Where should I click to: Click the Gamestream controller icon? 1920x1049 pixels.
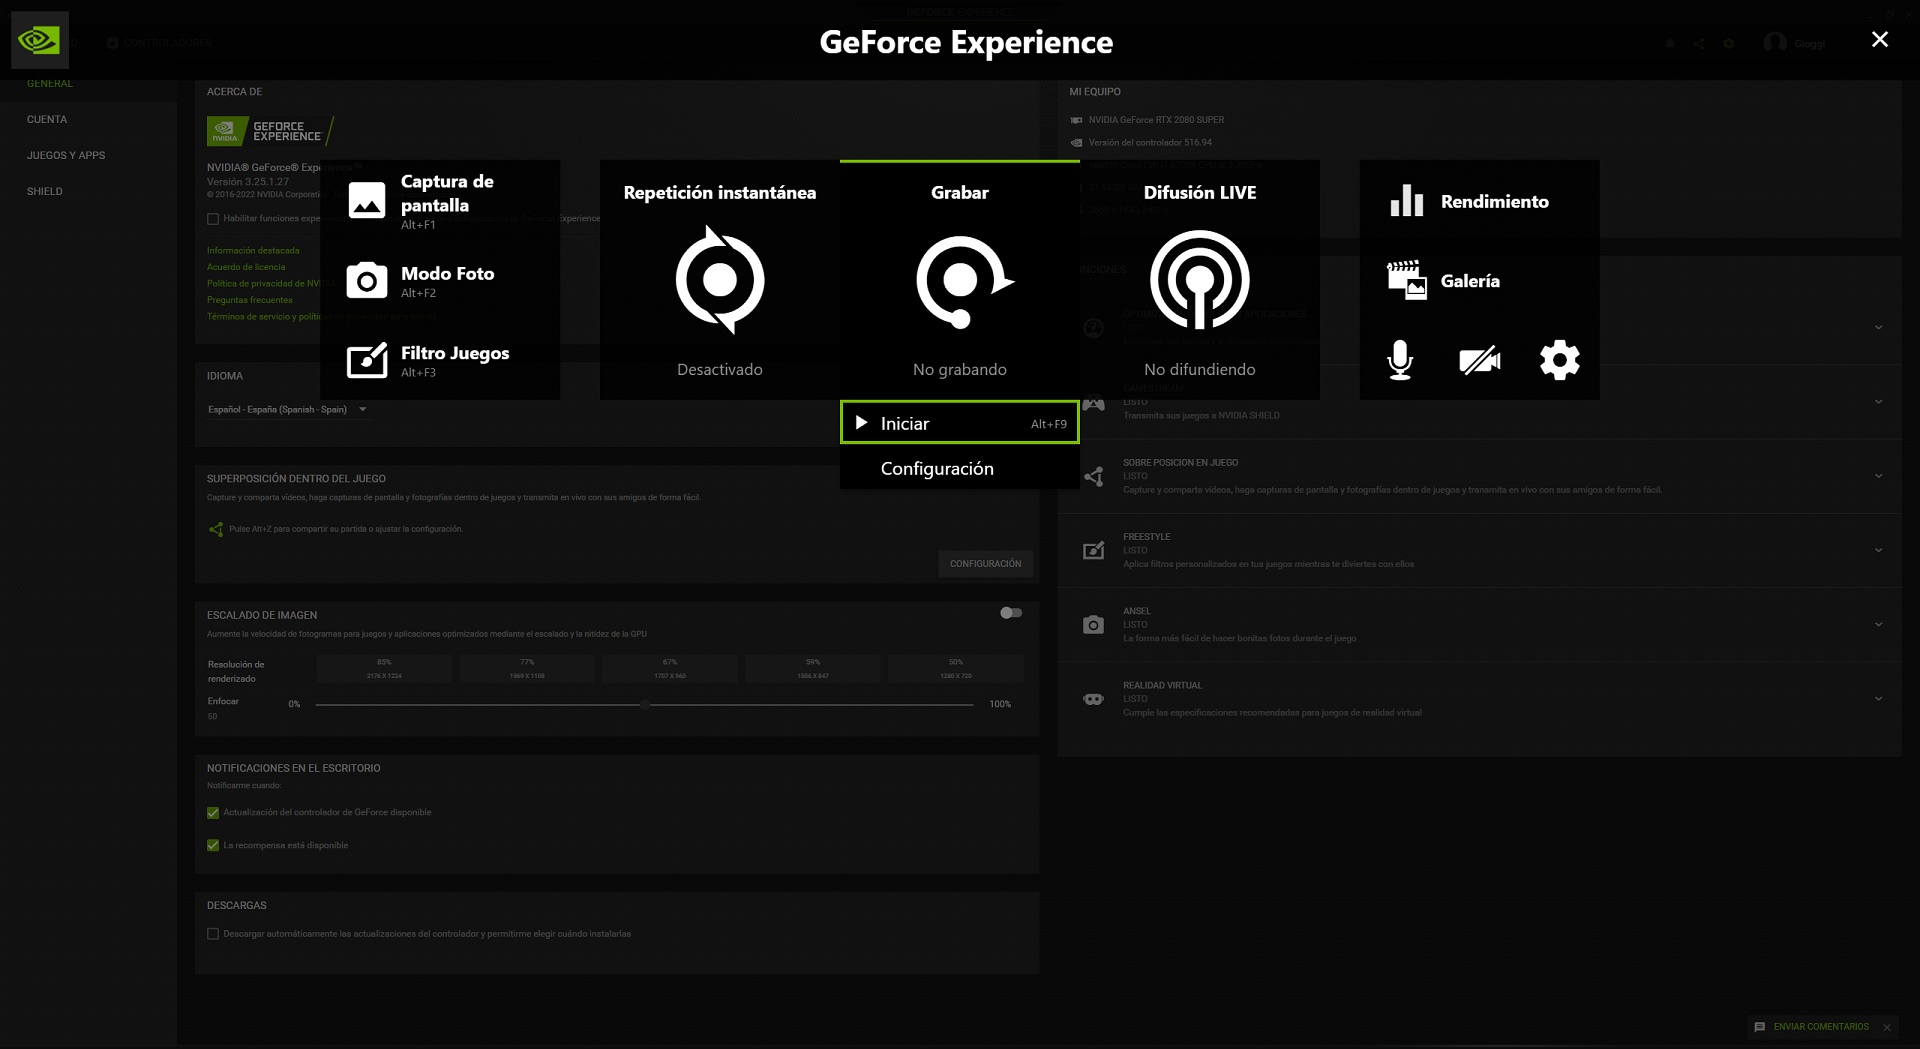click(1094, 404)
